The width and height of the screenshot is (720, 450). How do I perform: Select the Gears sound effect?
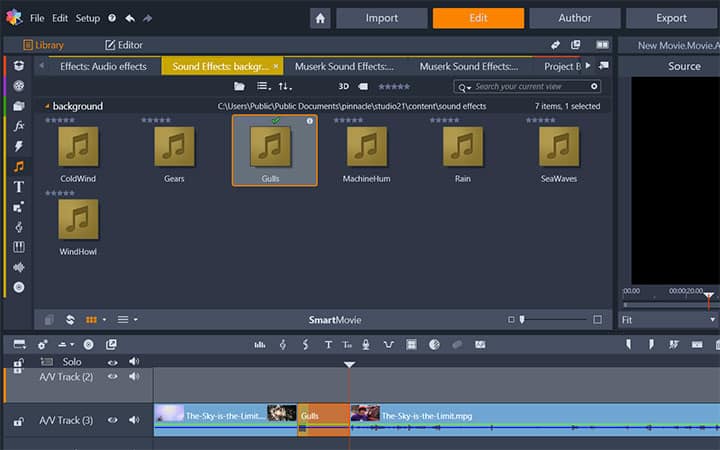tap(174, 151)
